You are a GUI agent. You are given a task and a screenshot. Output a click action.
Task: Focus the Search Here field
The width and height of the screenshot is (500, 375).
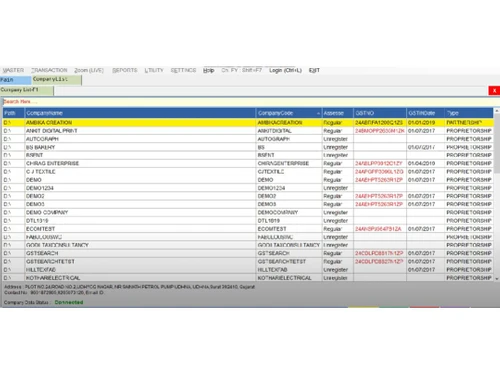(x=247, y=102)
